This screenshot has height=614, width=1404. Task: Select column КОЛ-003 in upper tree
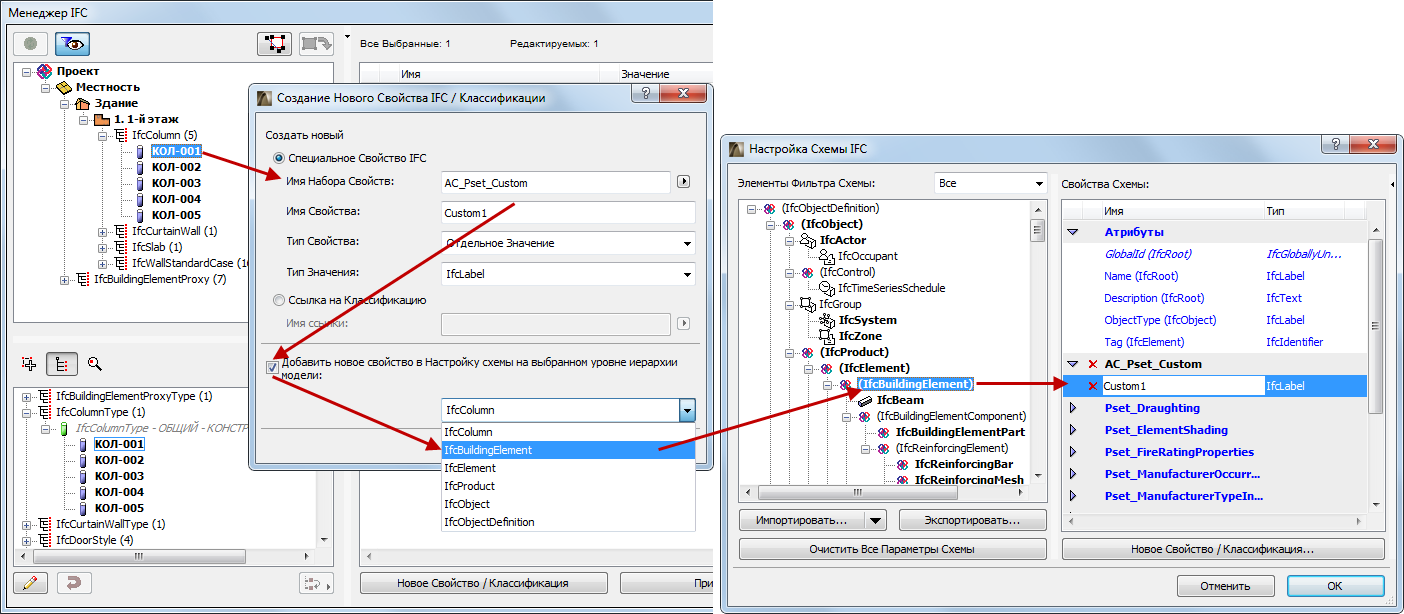coord(176,183)
